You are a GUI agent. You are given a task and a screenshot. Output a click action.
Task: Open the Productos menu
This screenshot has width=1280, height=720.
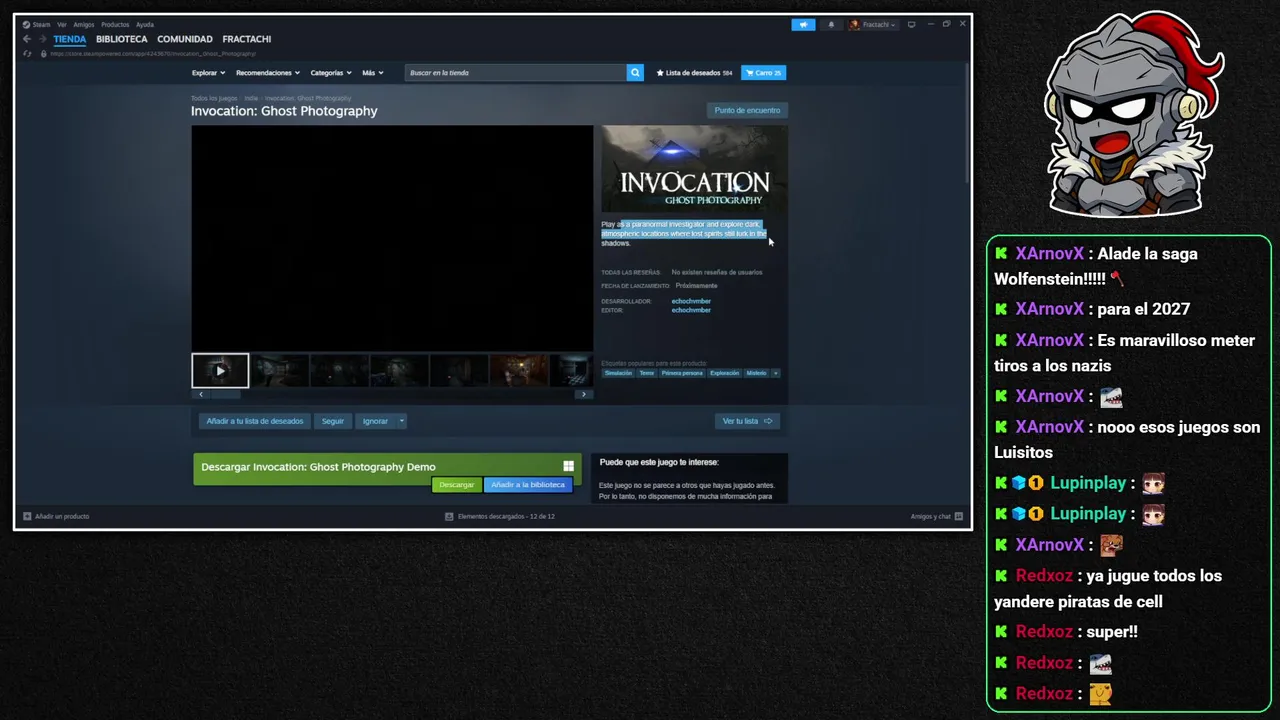[x=115, y=24]
